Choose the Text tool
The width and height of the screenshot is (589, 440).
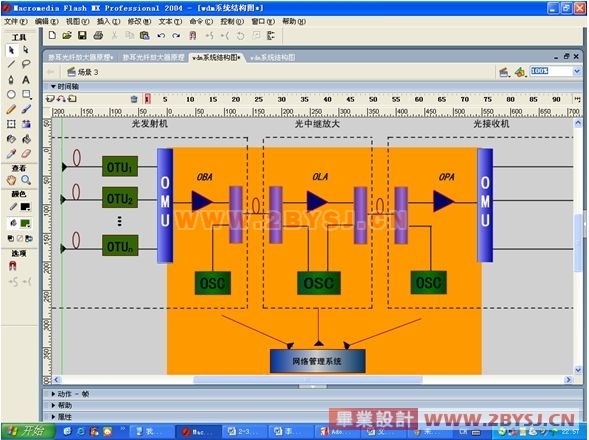(26, 80)
